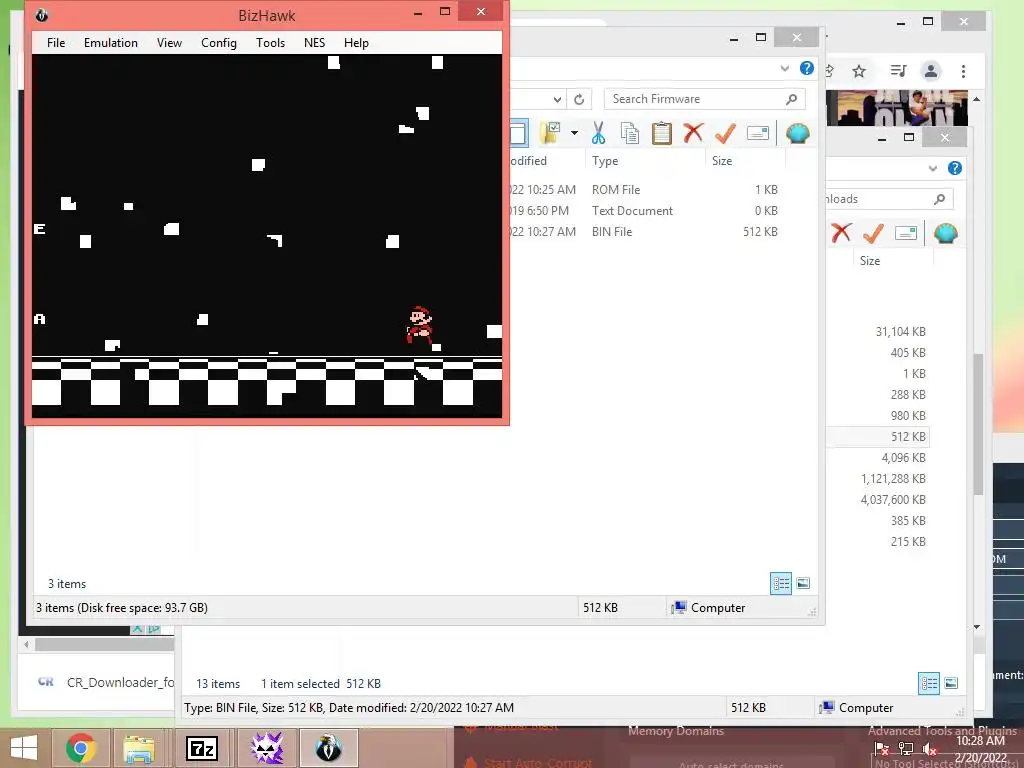Open the View menu in BizHawk
Image resolution: width=1024 pixels, height=768 pixels.
click(x=169, y=42)
